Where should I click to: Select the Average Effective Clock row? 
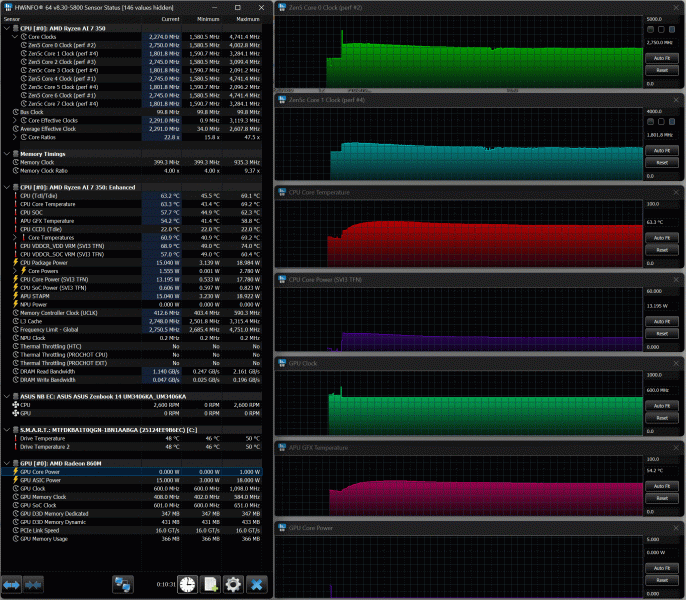131,129
